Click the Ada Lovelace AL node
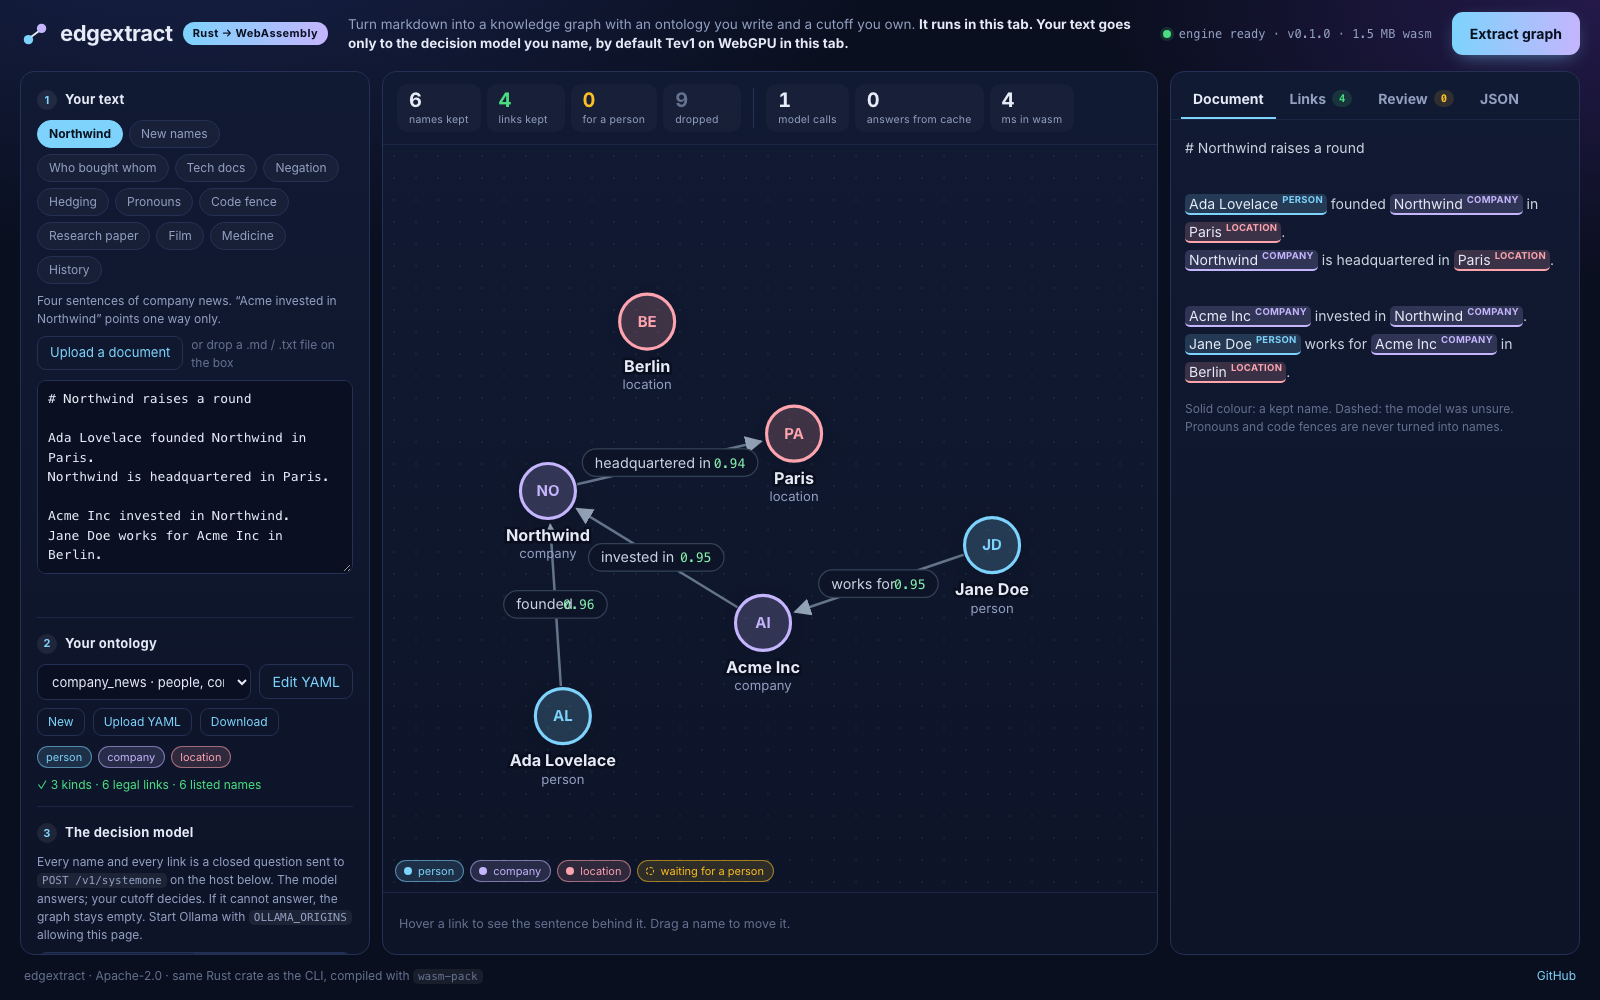 coord(563,716)
